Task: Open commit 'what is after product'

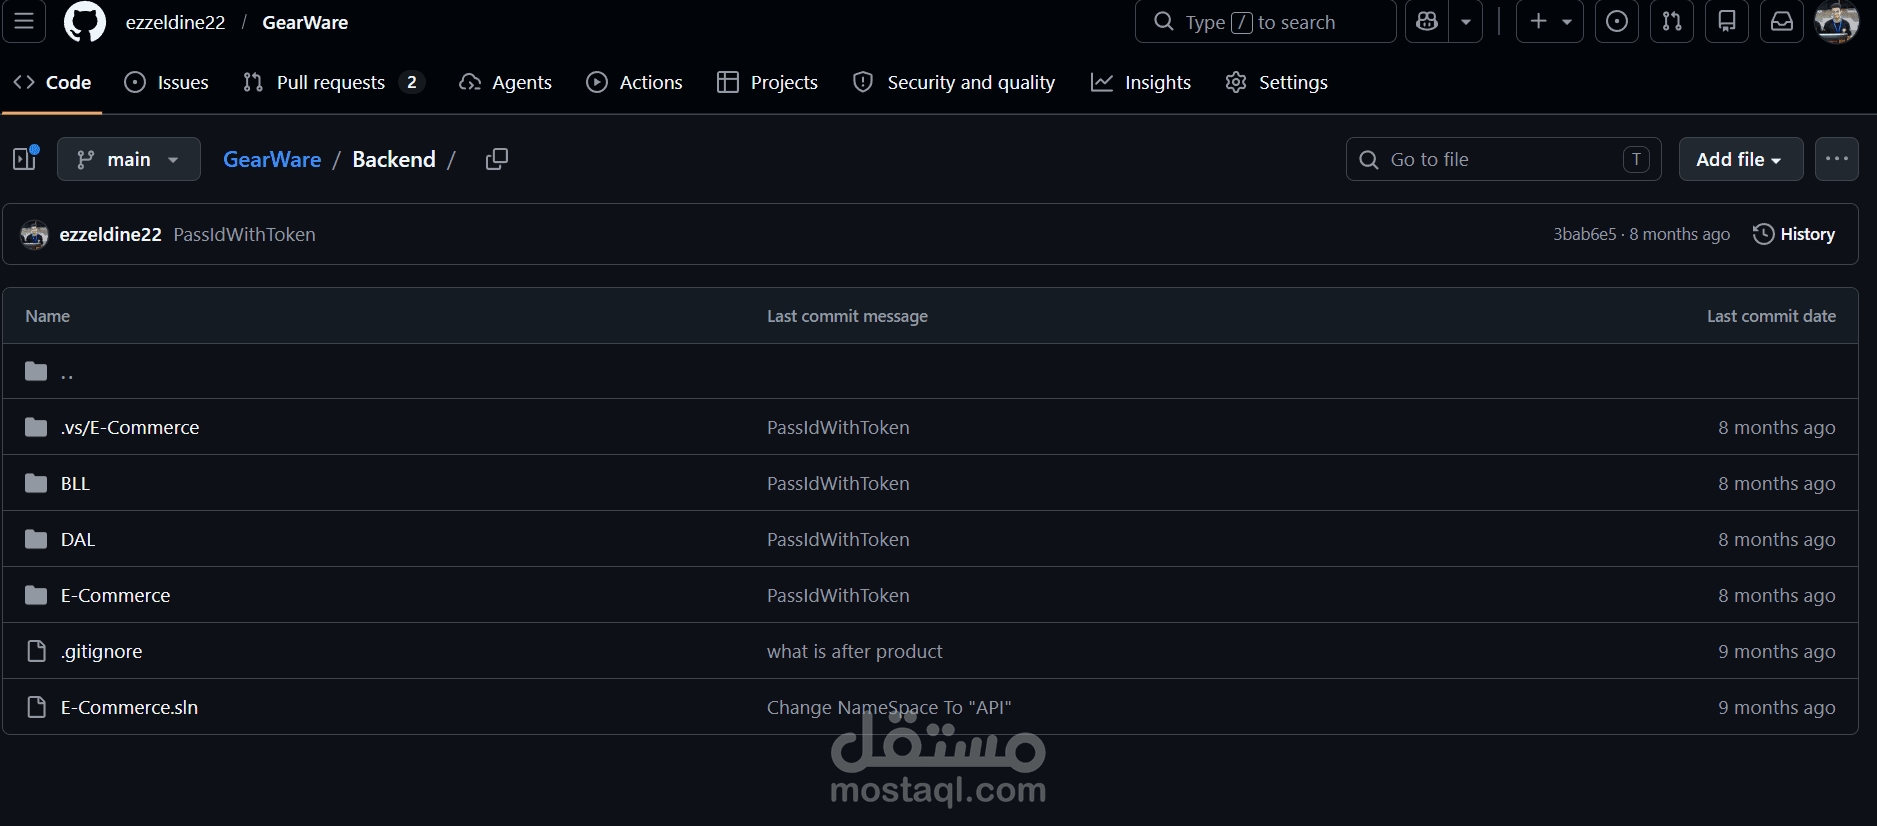Action: (x=854, y=651)
